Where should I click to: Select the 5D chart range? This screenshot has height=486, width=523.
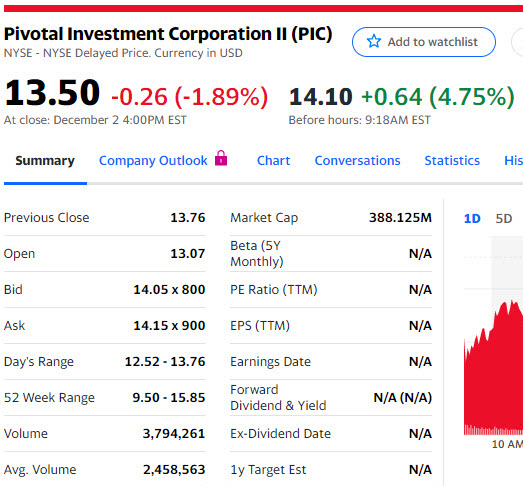click(x=504, y=218)
